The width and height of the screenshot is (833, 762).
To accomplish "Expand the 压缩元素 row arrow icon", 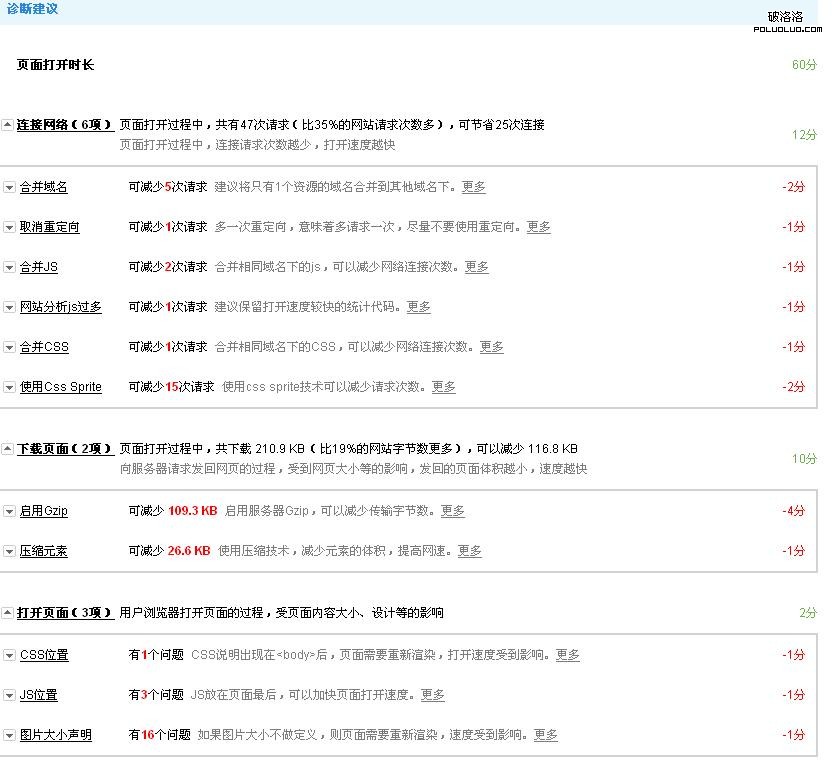I will (9, 552).
